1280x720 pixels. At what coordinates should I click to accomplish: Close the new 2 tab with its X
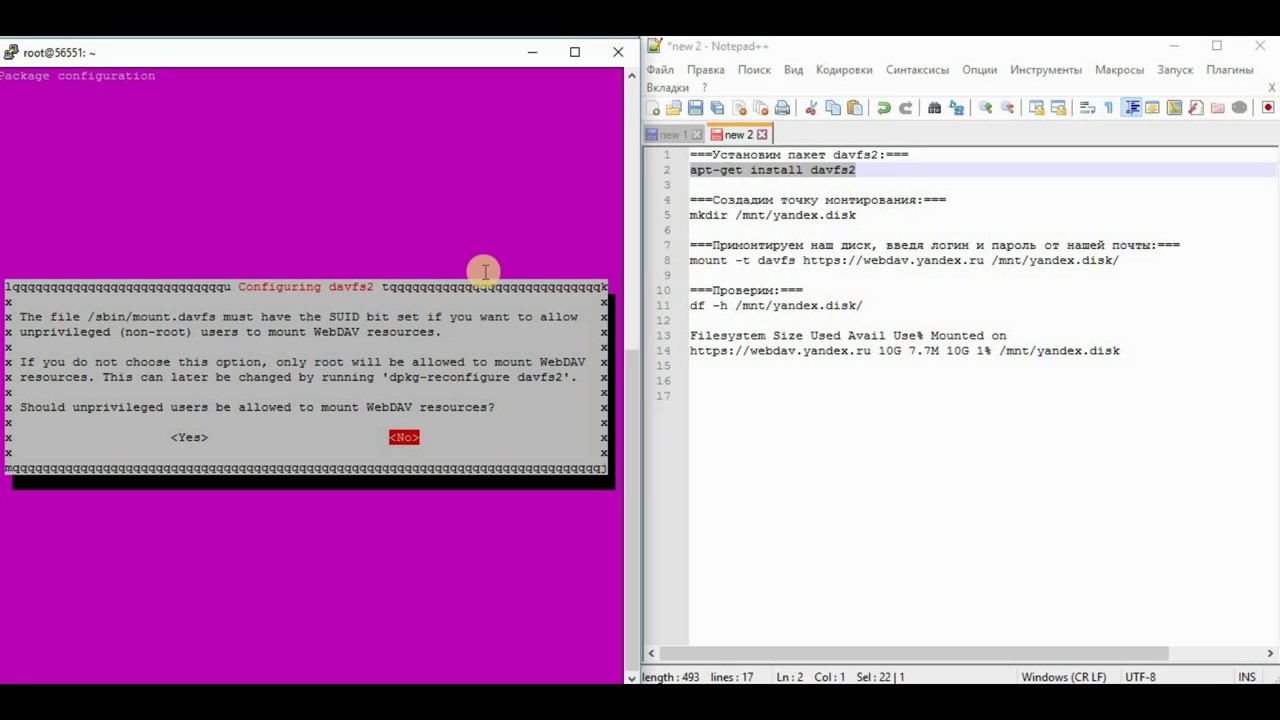pos(762,135)
